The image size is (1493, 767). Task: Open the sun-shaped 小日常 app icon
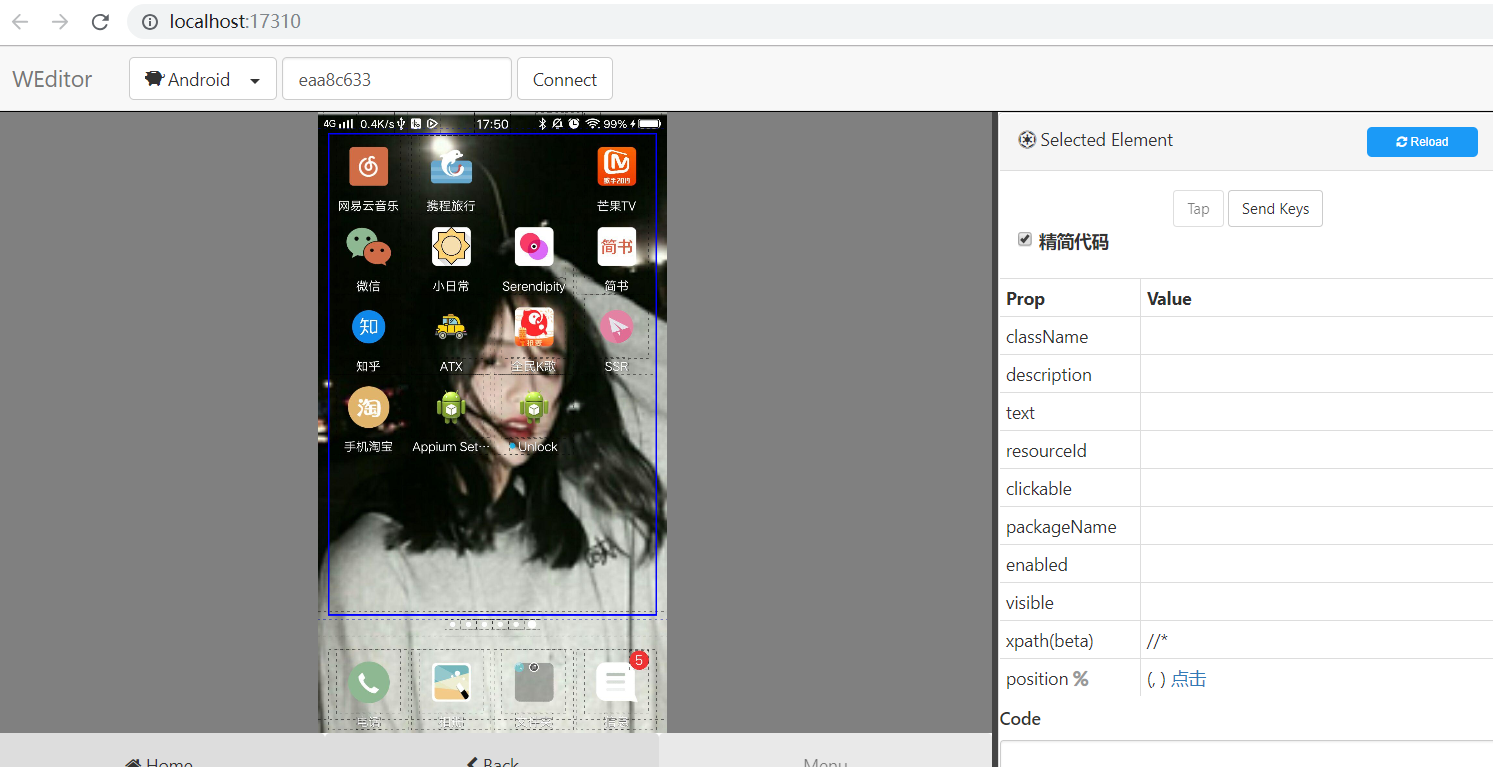(x=451, y=246)
